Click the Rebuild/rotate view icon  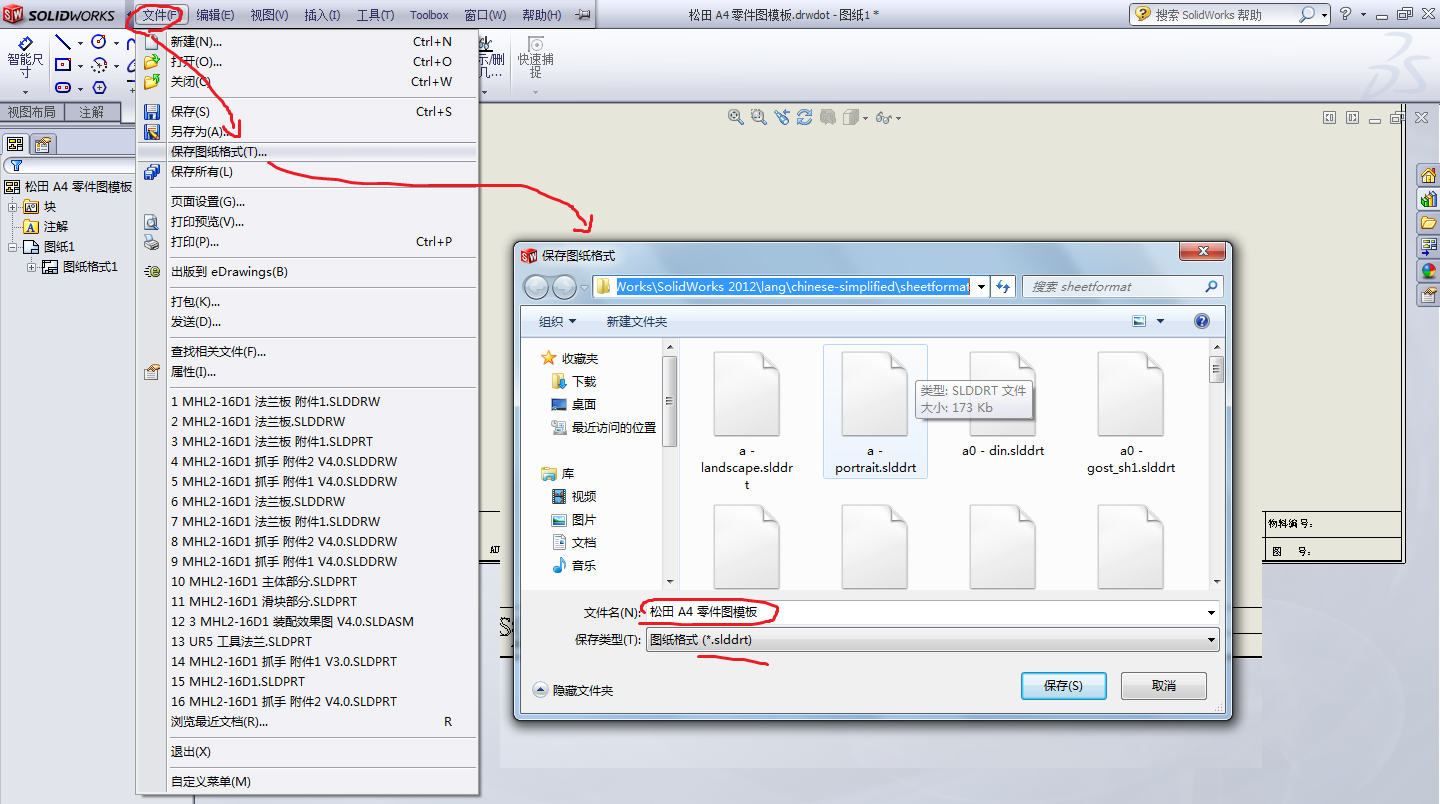pyautogui.click(x=805, y=117)
